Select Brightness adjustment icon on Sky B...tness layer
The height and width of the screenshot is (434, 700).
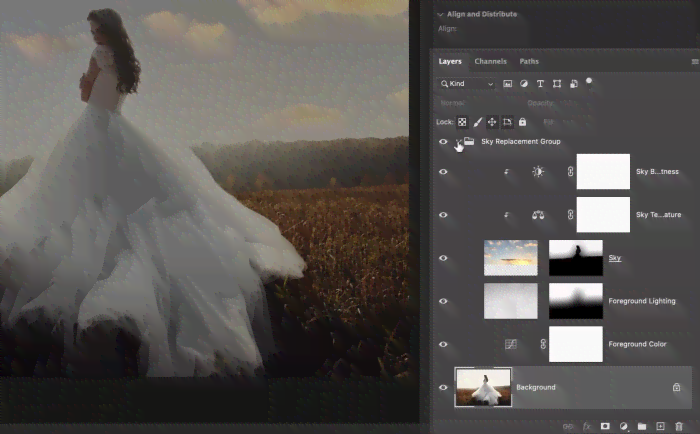click(x=538, y=171)
